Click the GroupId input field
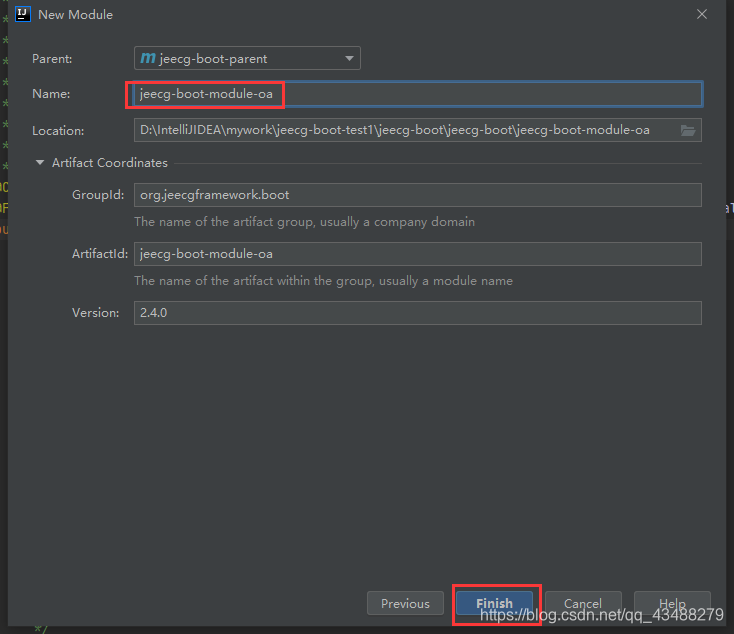 pos(418,195)
